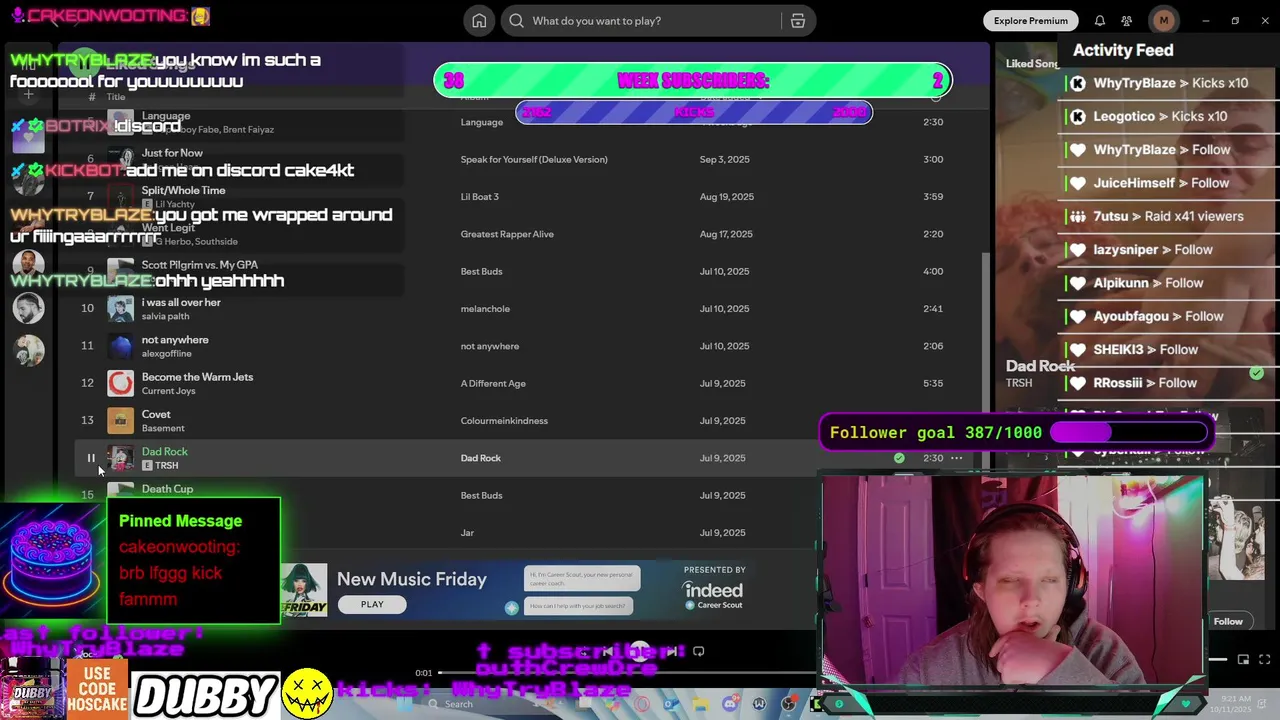Open File Explorer from the taskbar
This screenshot has height=720, width=1280.
pos(700,704)
